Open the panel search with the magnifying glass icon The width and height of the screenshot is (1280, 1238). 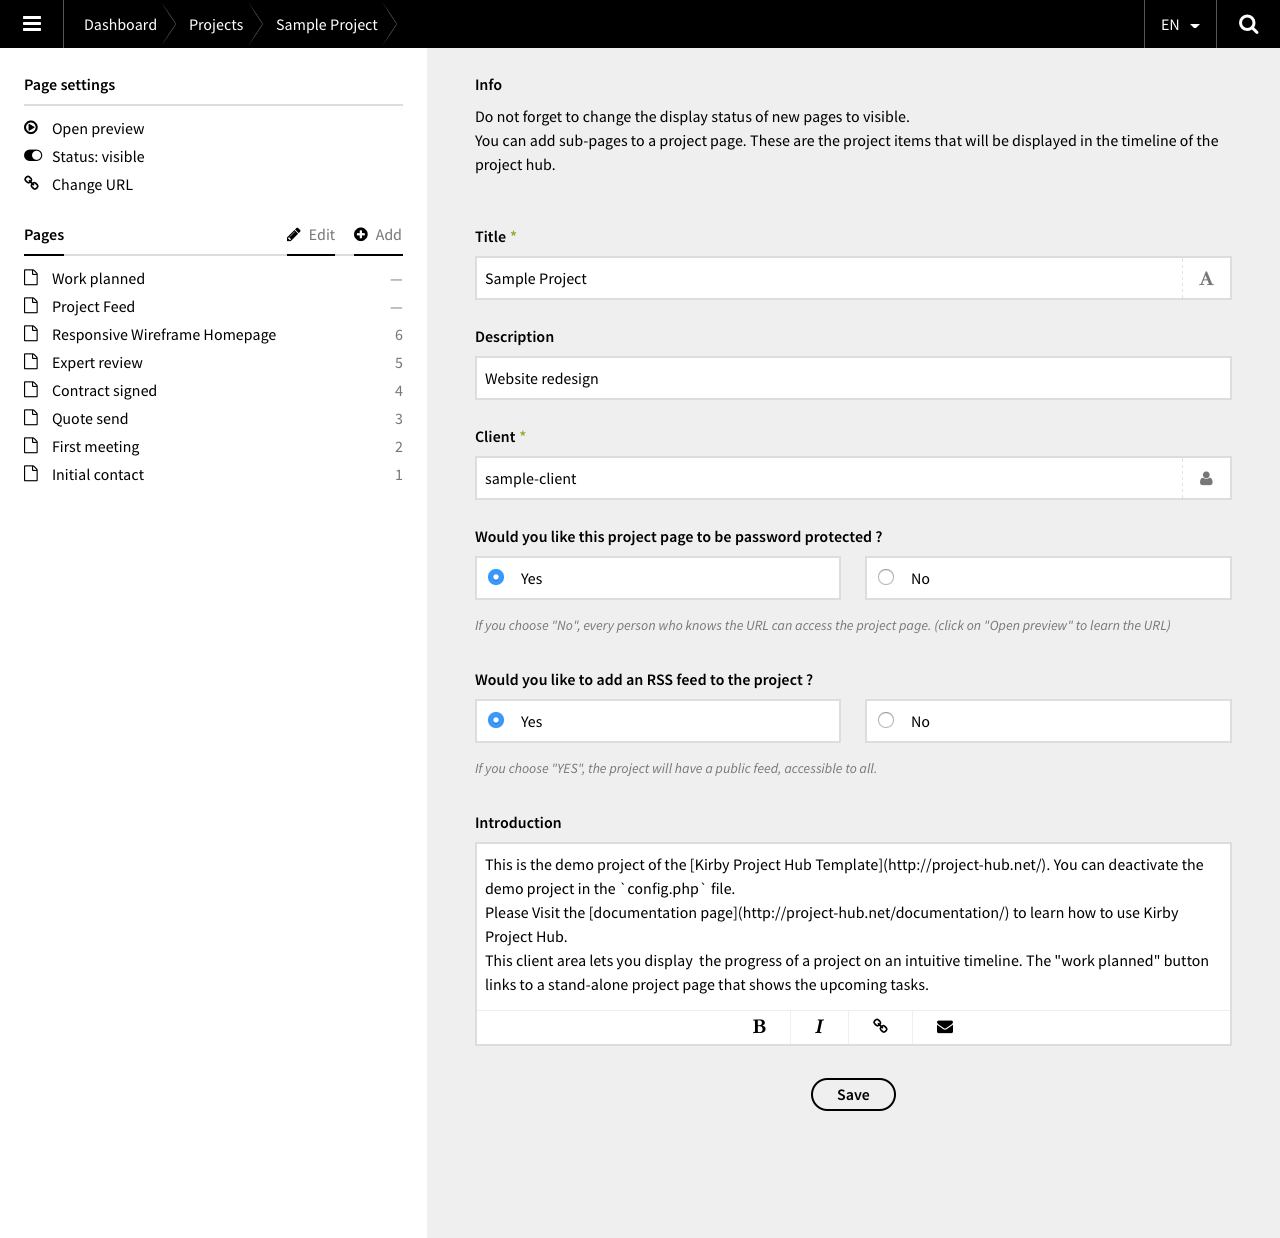[1248, 23]
